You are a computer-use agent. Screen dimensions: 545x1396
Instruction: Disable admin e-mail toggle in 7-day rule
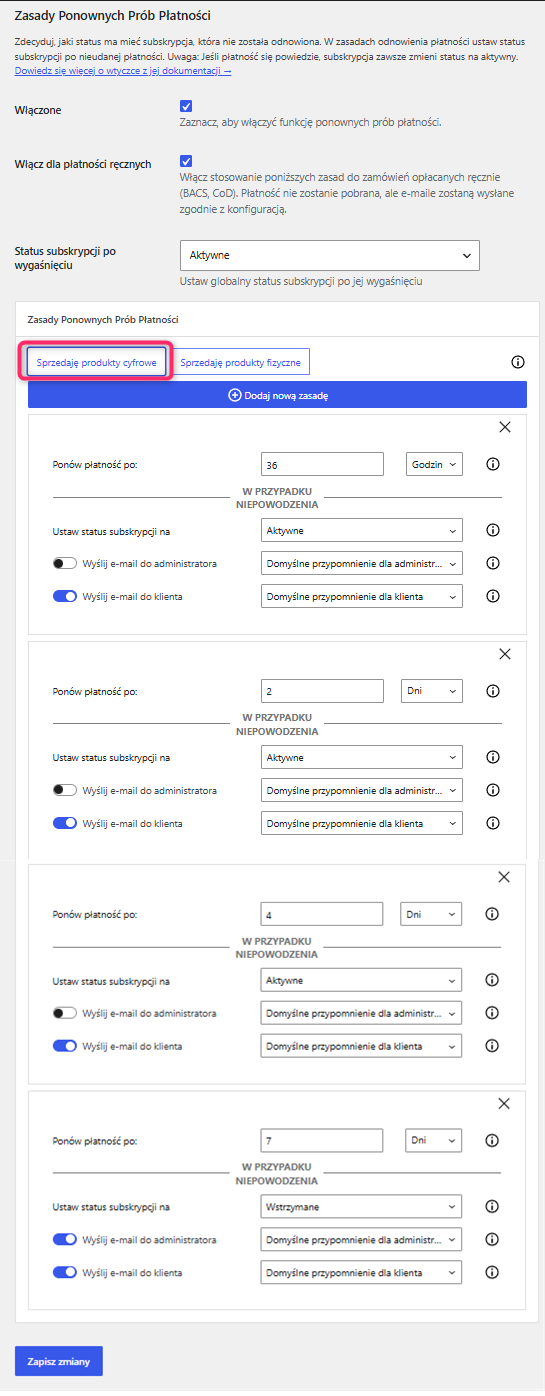(x=65, y=1239)
